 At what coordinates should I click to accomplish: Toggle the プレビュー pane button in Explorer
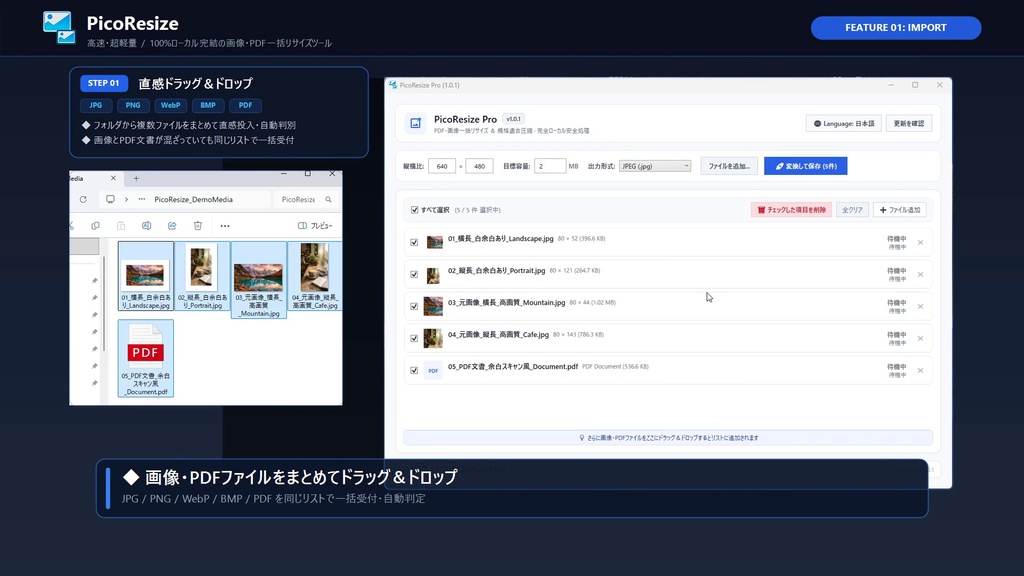[x=315, y=225]
